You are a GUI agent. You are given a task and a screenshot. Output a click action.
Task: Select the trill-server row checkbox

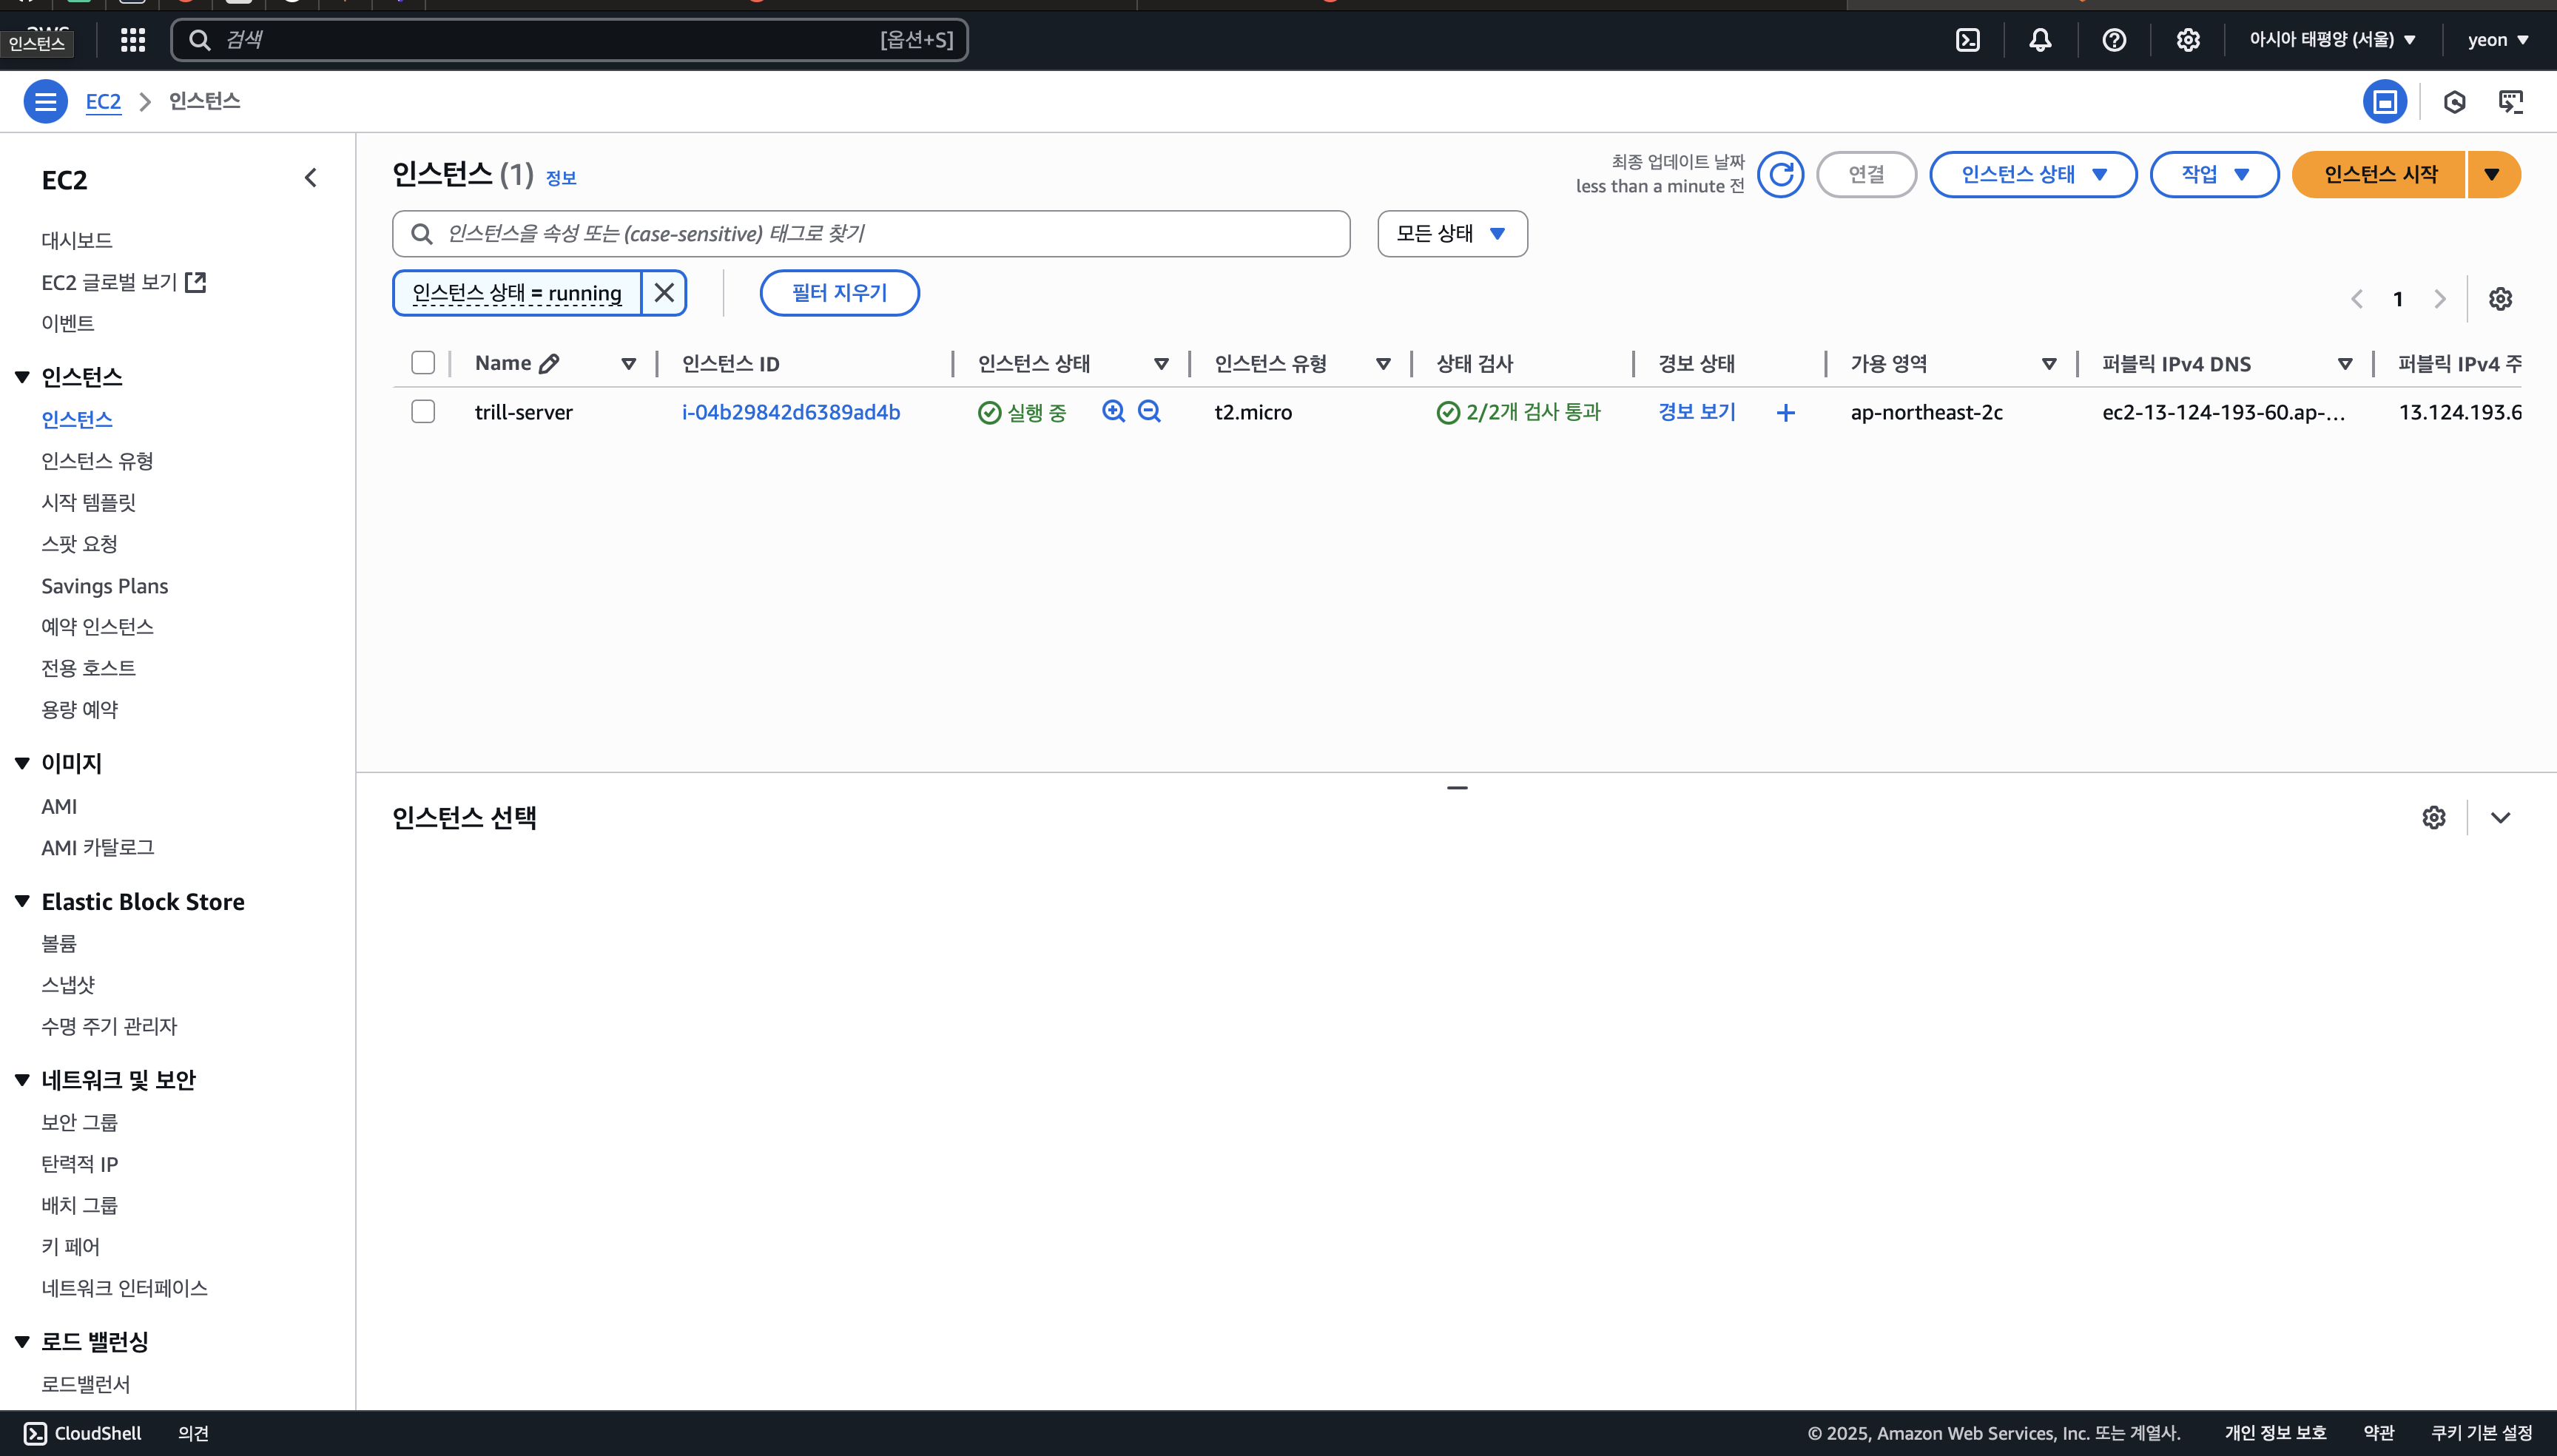tap(423, 412)
